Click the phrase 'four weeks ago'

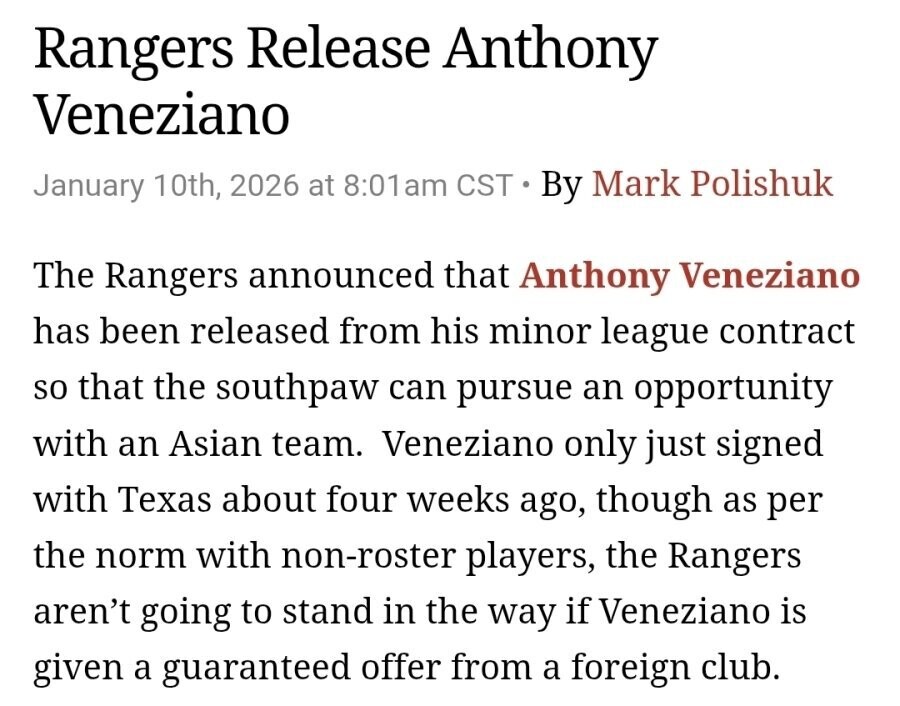tap(456, 500)
